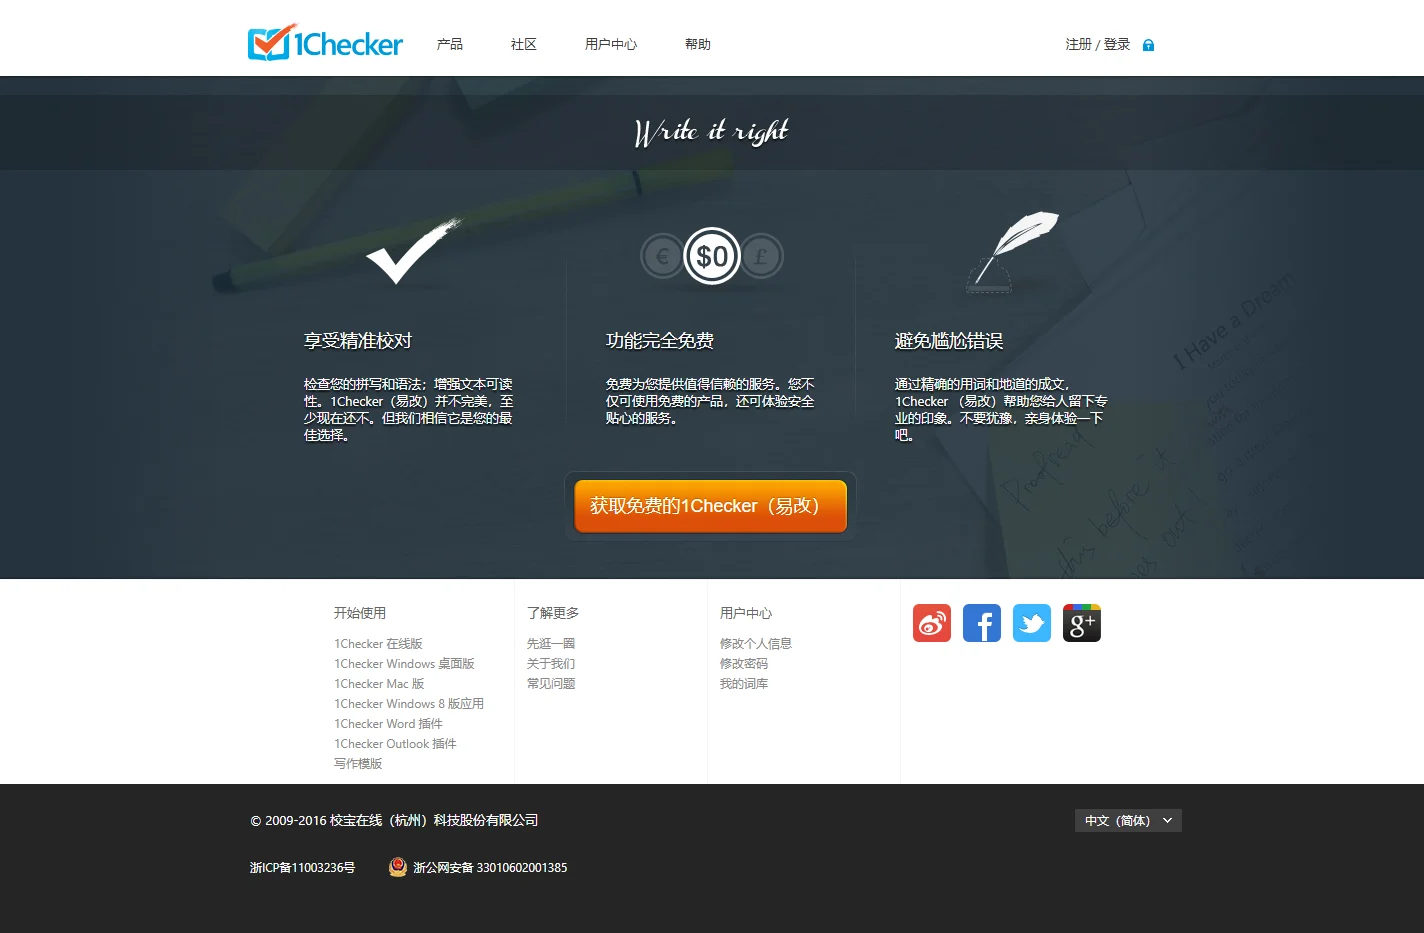Open the 用户中心 nav menu
Screen dimensions: 1424x933
tap(611, 44)
